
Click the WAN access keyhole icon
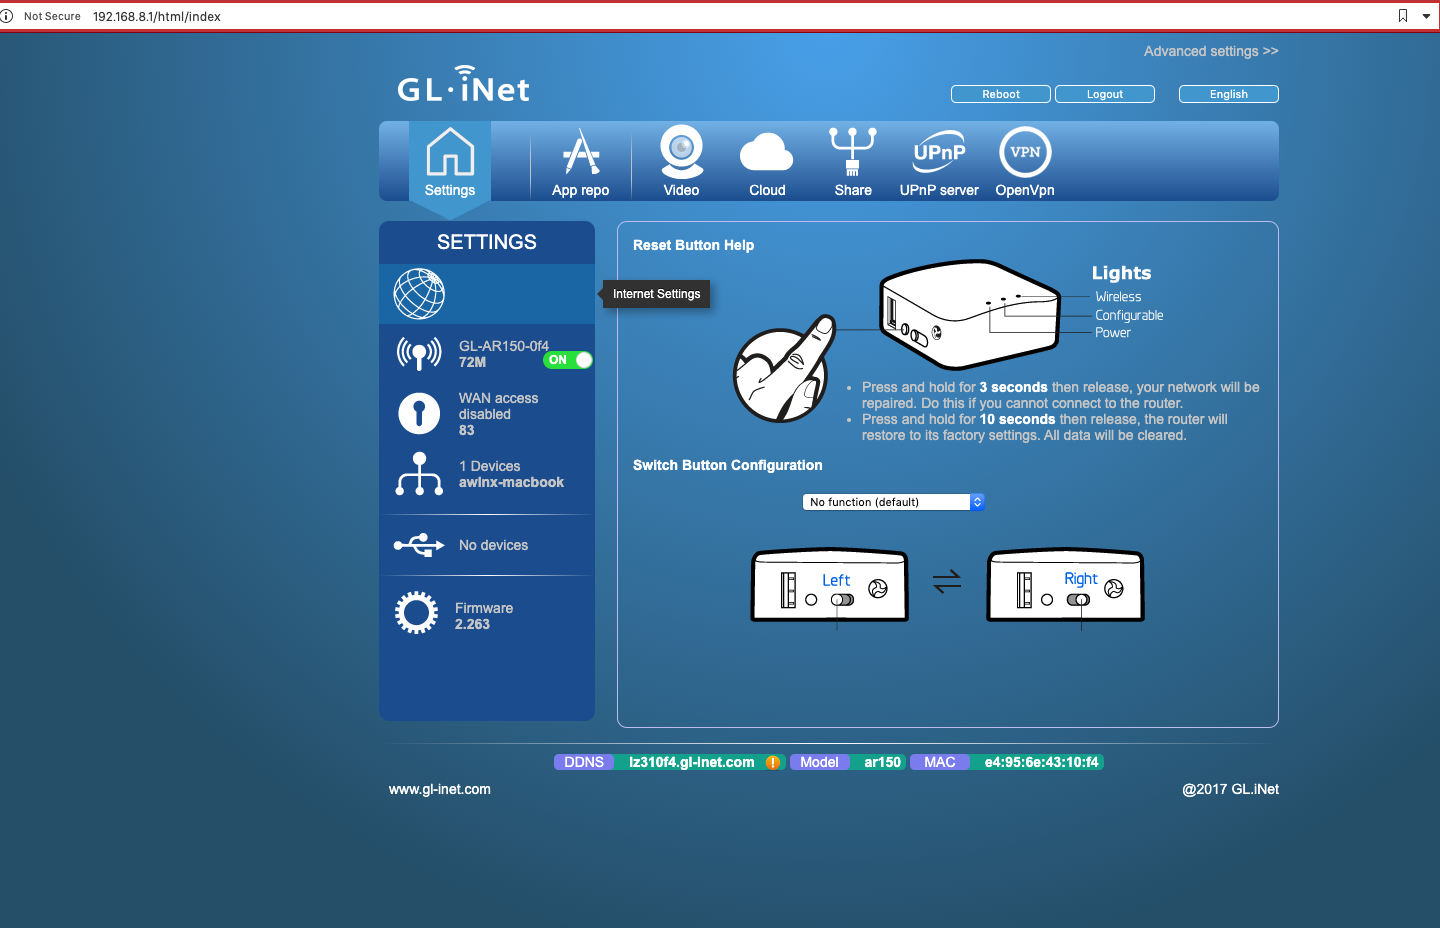419,413
